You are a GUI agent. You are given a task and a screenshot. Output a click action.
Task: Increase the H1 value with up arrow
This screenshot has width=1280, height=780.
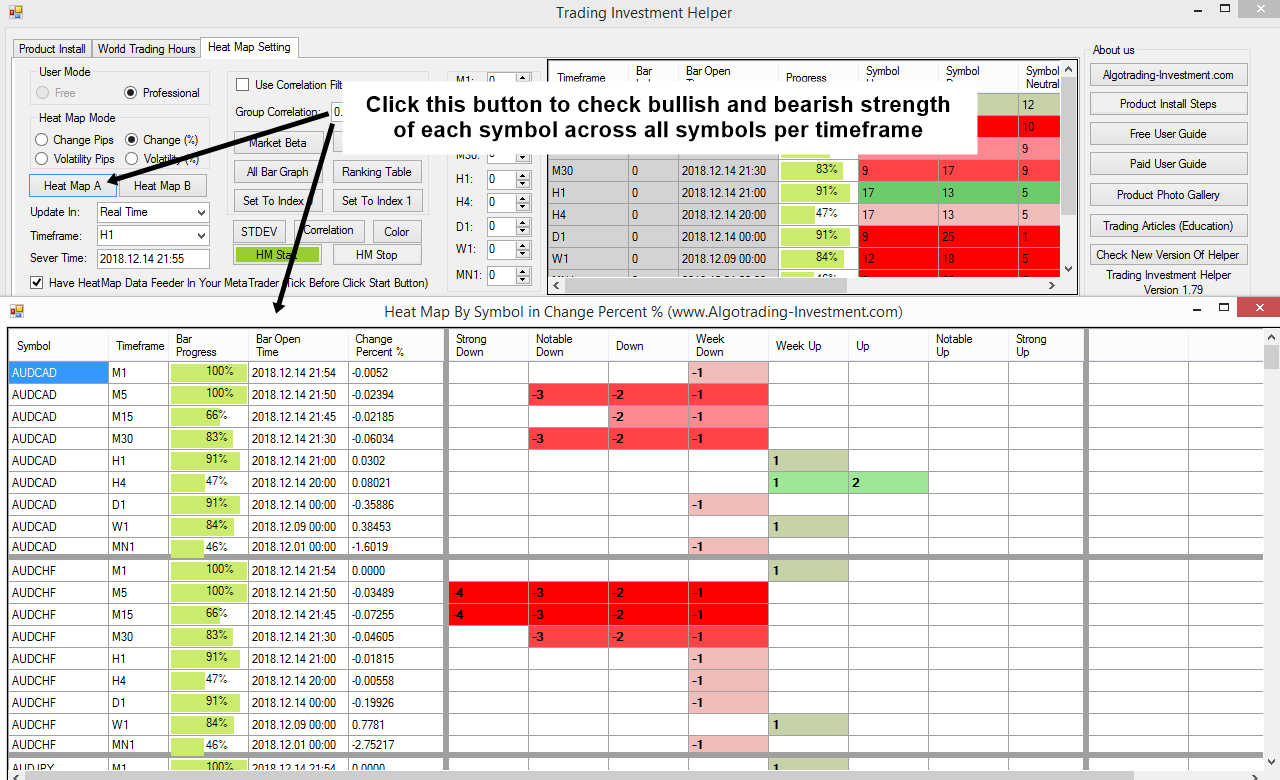point(522,175)
